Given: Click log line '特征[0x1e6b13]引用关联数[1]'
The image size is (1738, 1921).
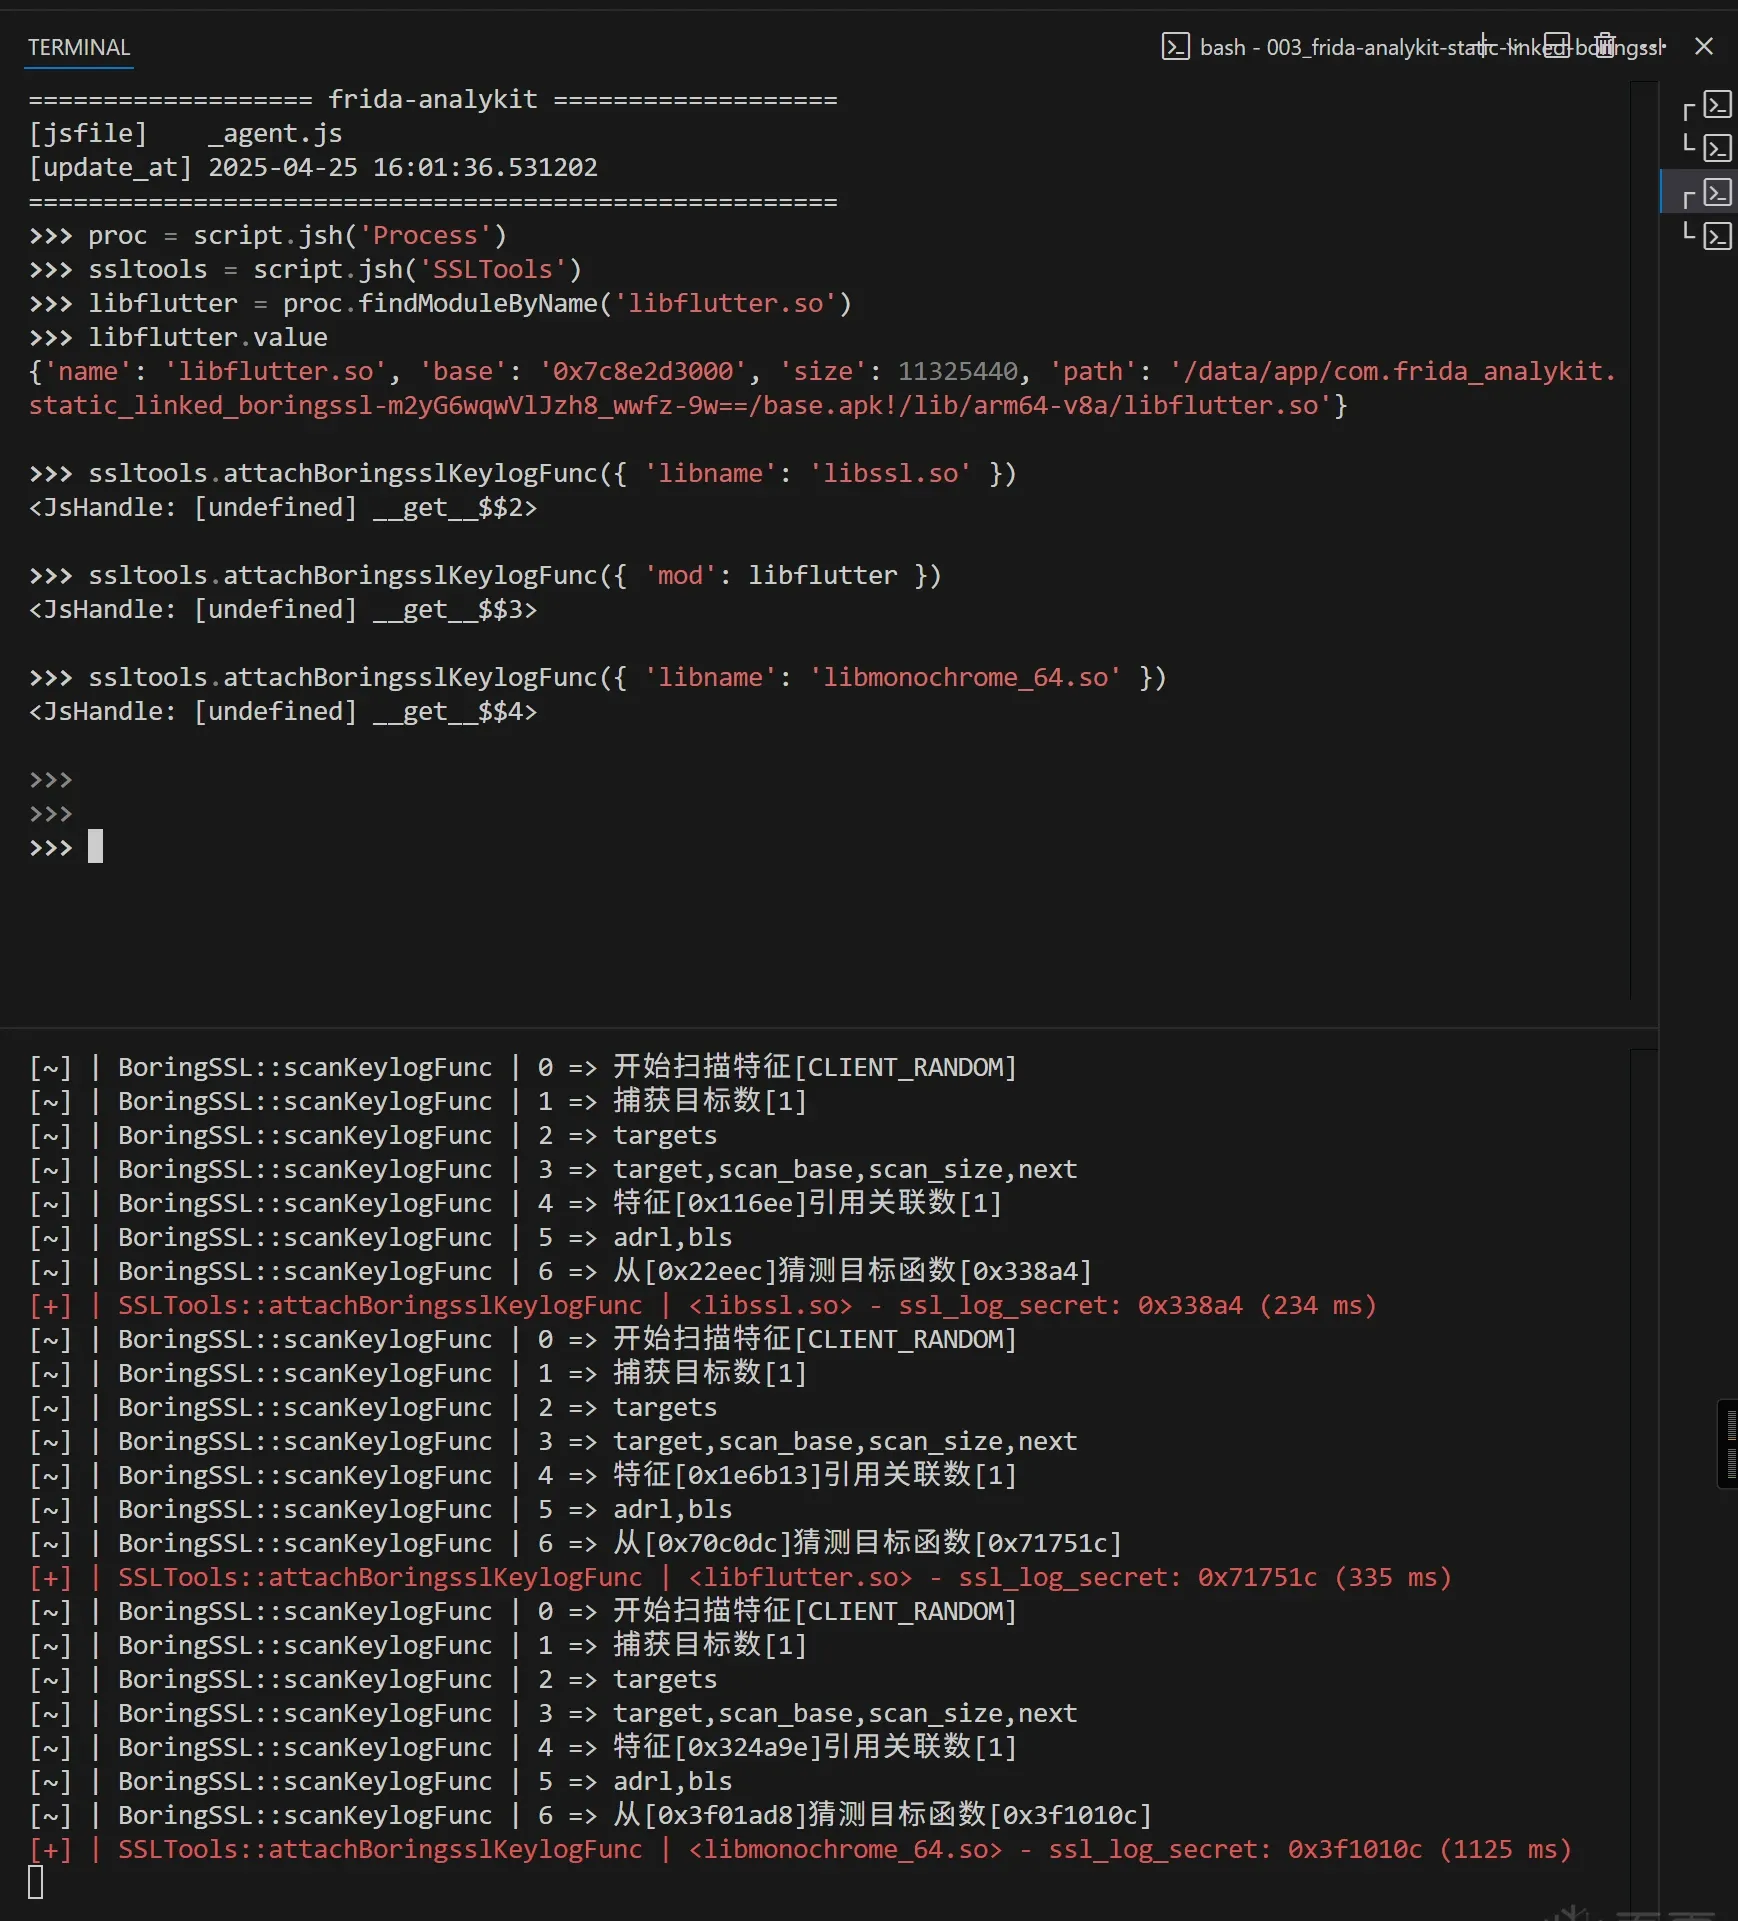Looking at the screenshot, I should 815,1474.
